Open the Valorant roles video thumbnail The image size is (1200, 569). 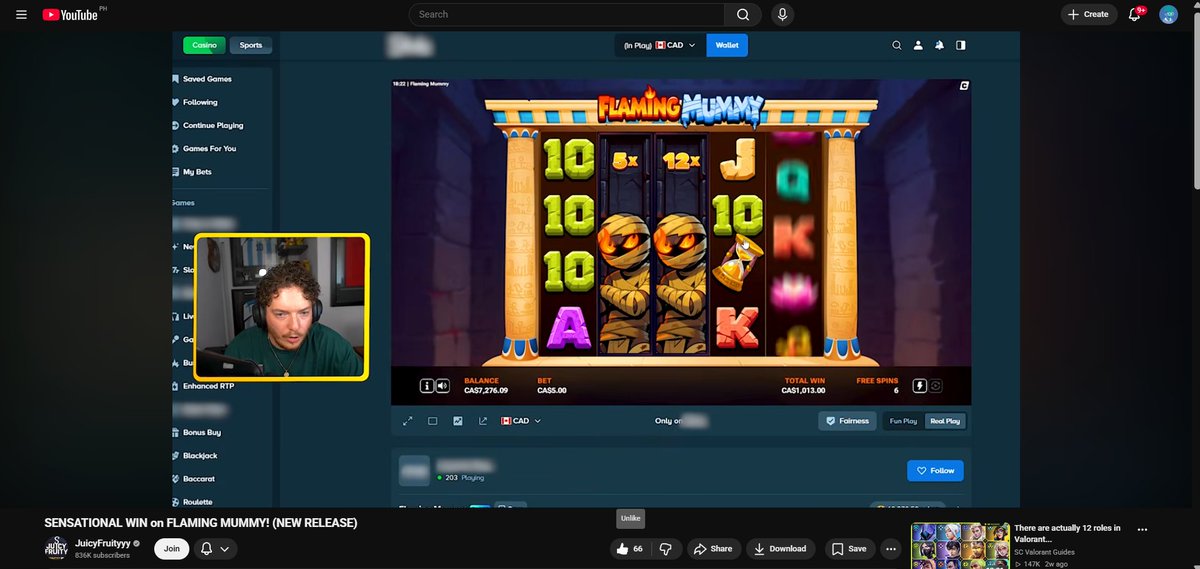coord(960,546)
